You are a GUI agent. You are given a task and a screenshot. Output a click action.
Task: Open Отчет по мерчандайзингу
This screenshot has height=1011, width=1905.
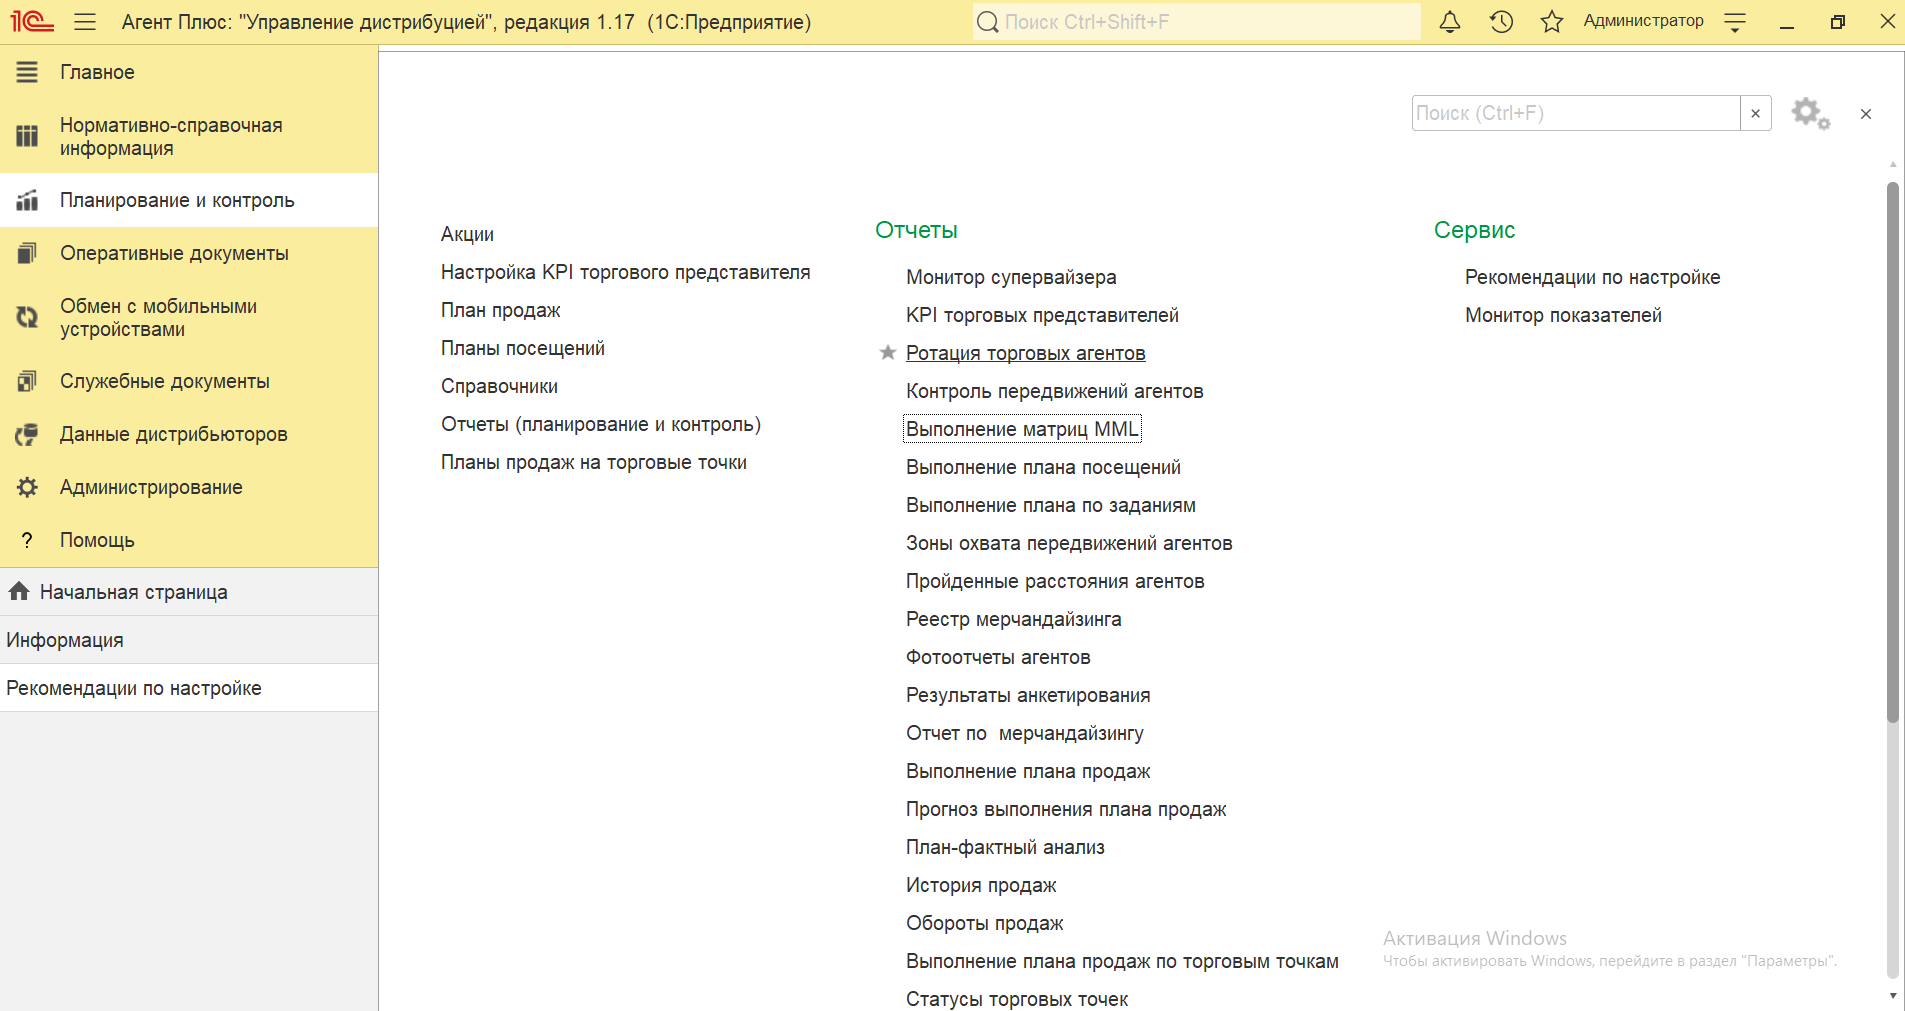[x=1024, y=733]
